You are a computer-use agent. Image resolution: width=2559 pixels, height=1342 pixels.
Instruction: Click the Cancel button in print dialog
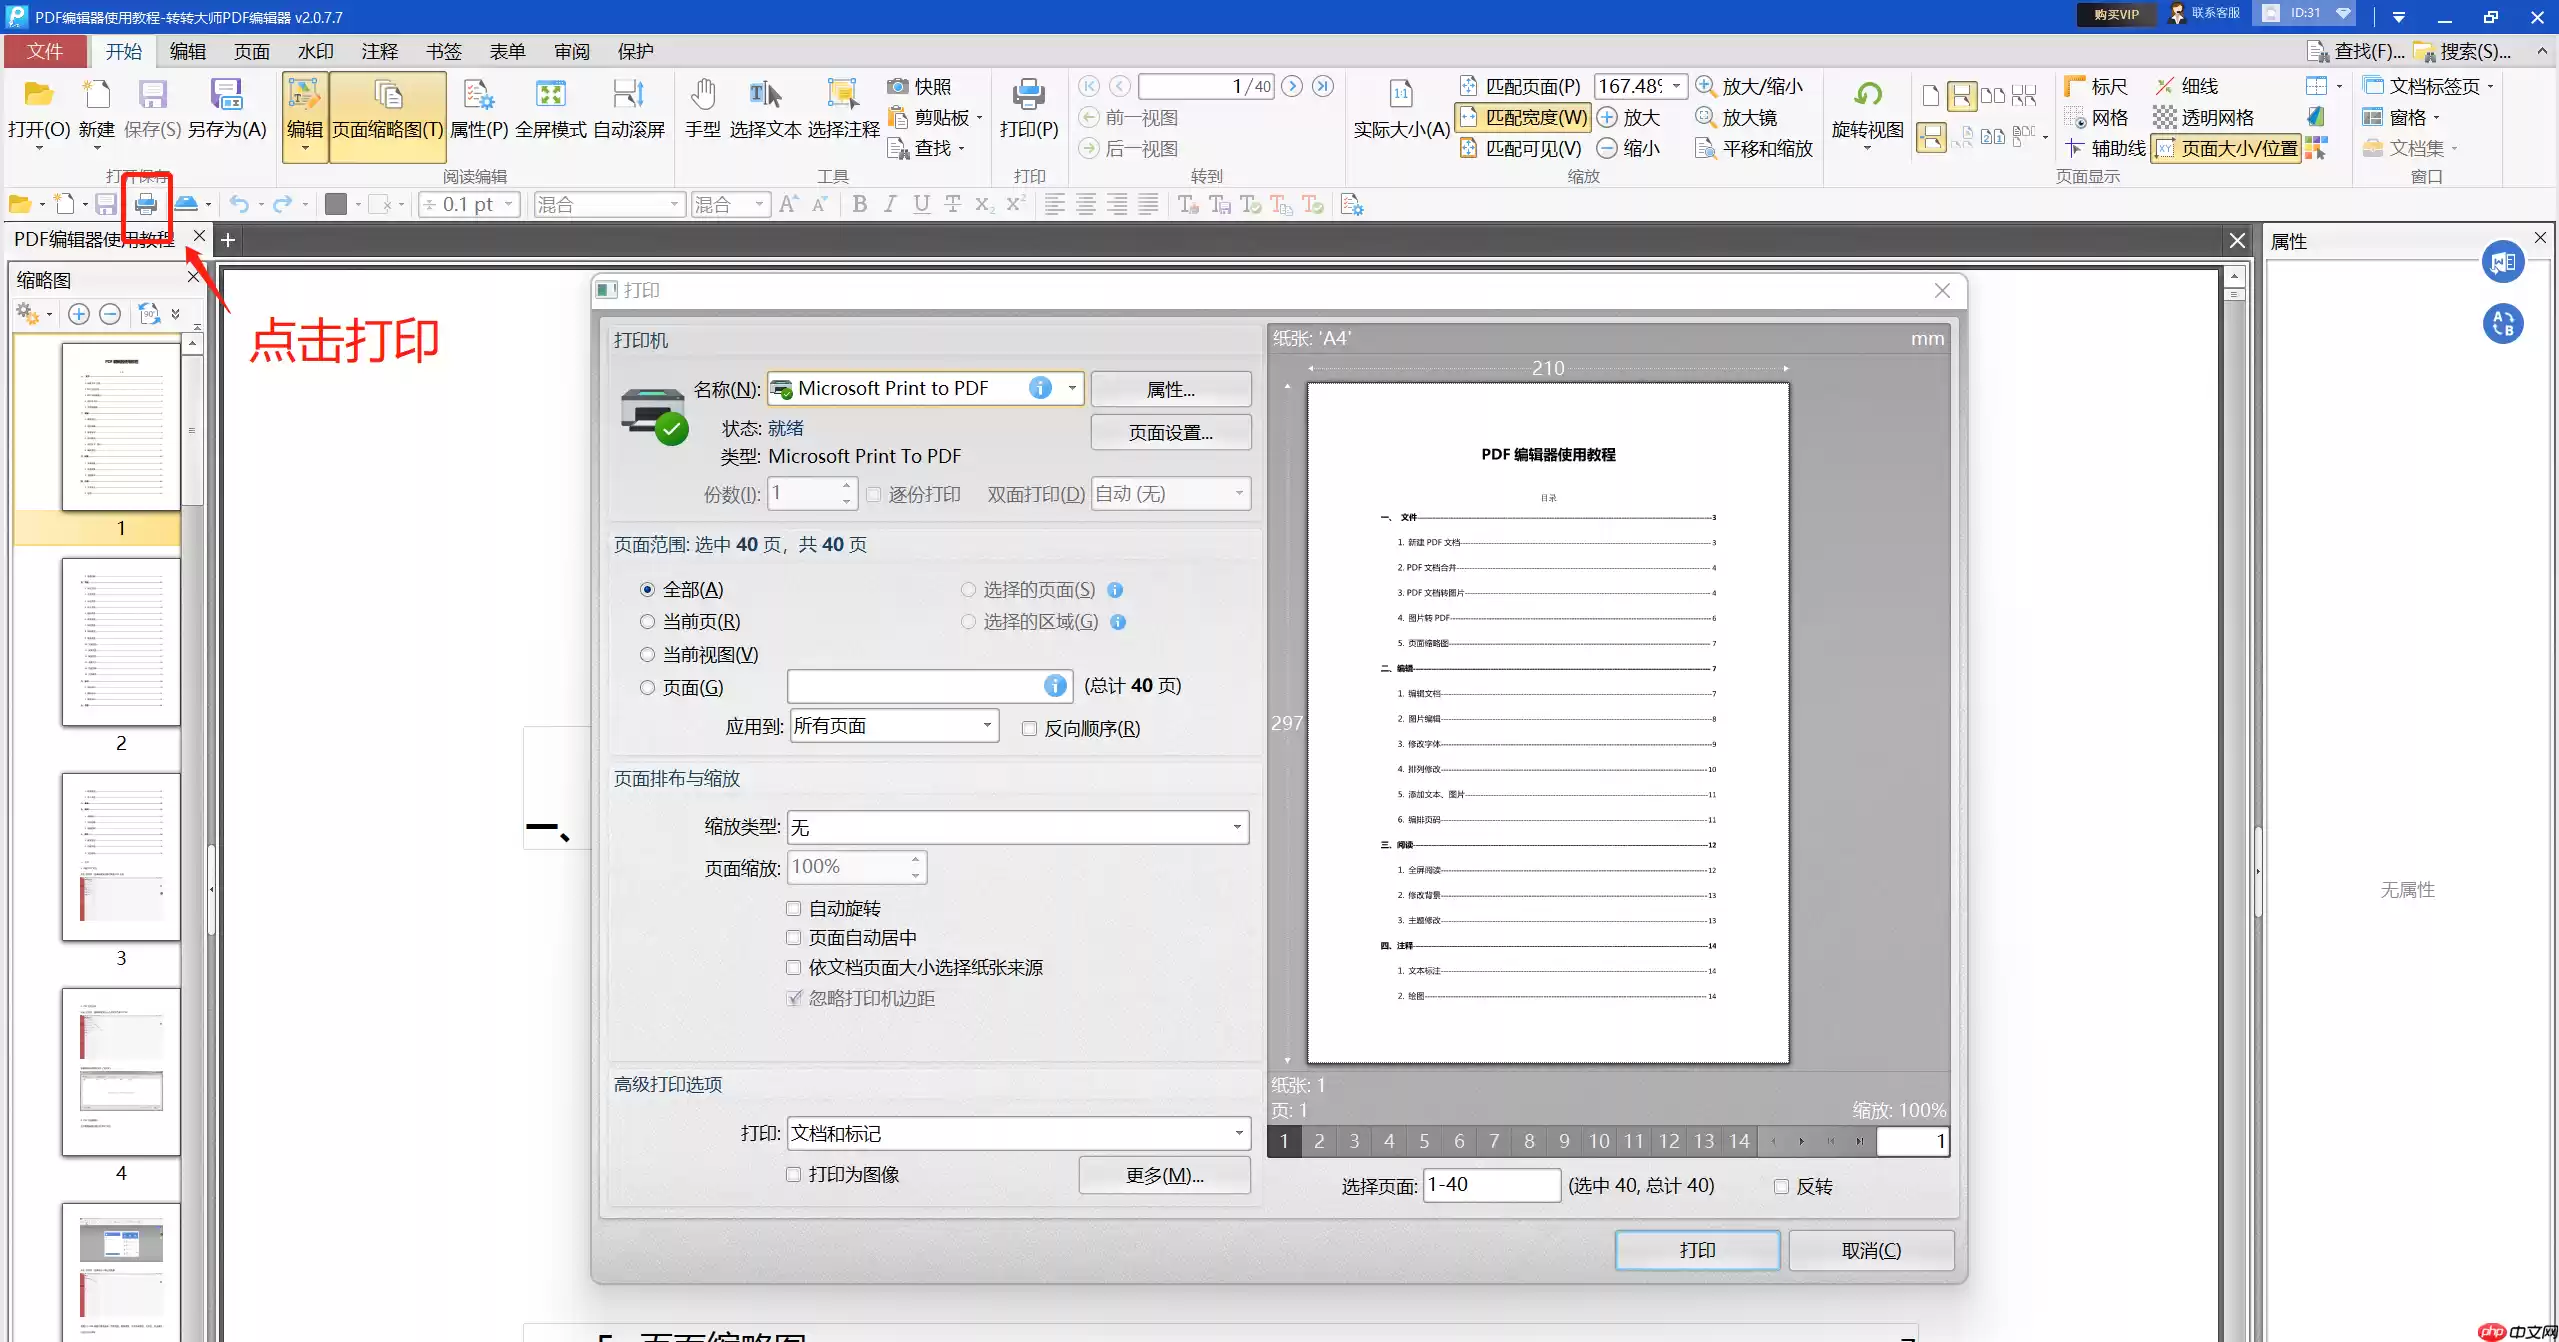pos(1870,1251)
